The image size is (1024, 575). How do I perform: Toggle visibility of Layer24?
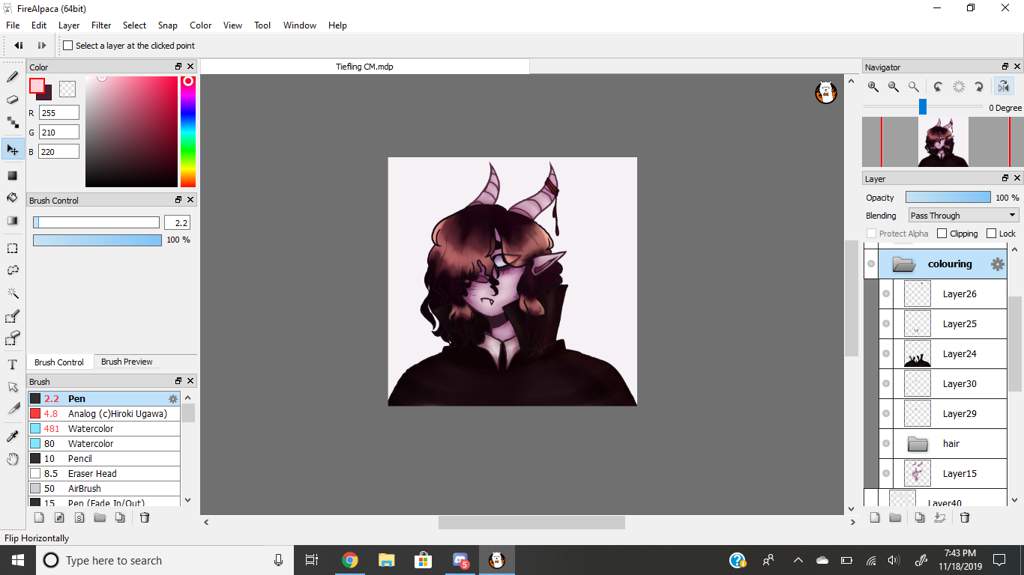click(886, 353)
